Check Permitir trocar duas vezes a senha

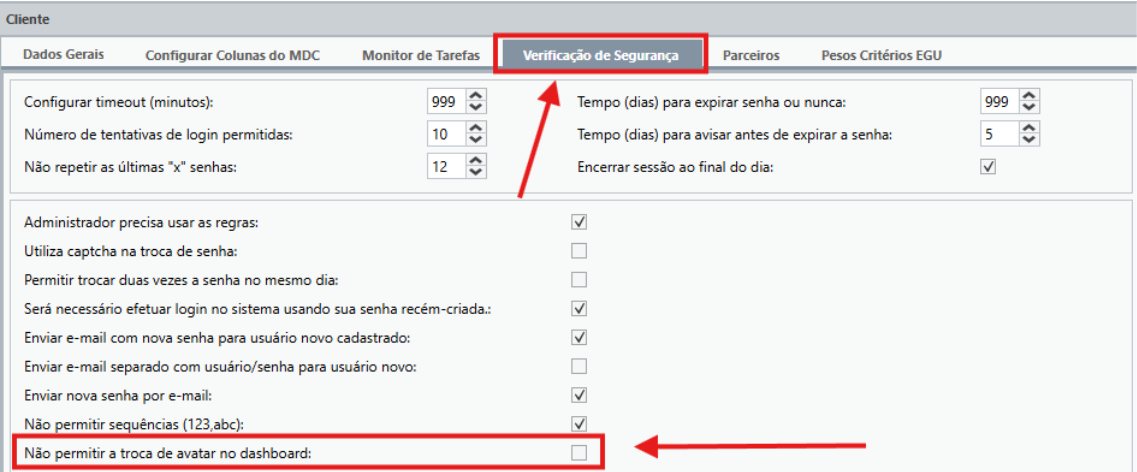tap(579, 279)
